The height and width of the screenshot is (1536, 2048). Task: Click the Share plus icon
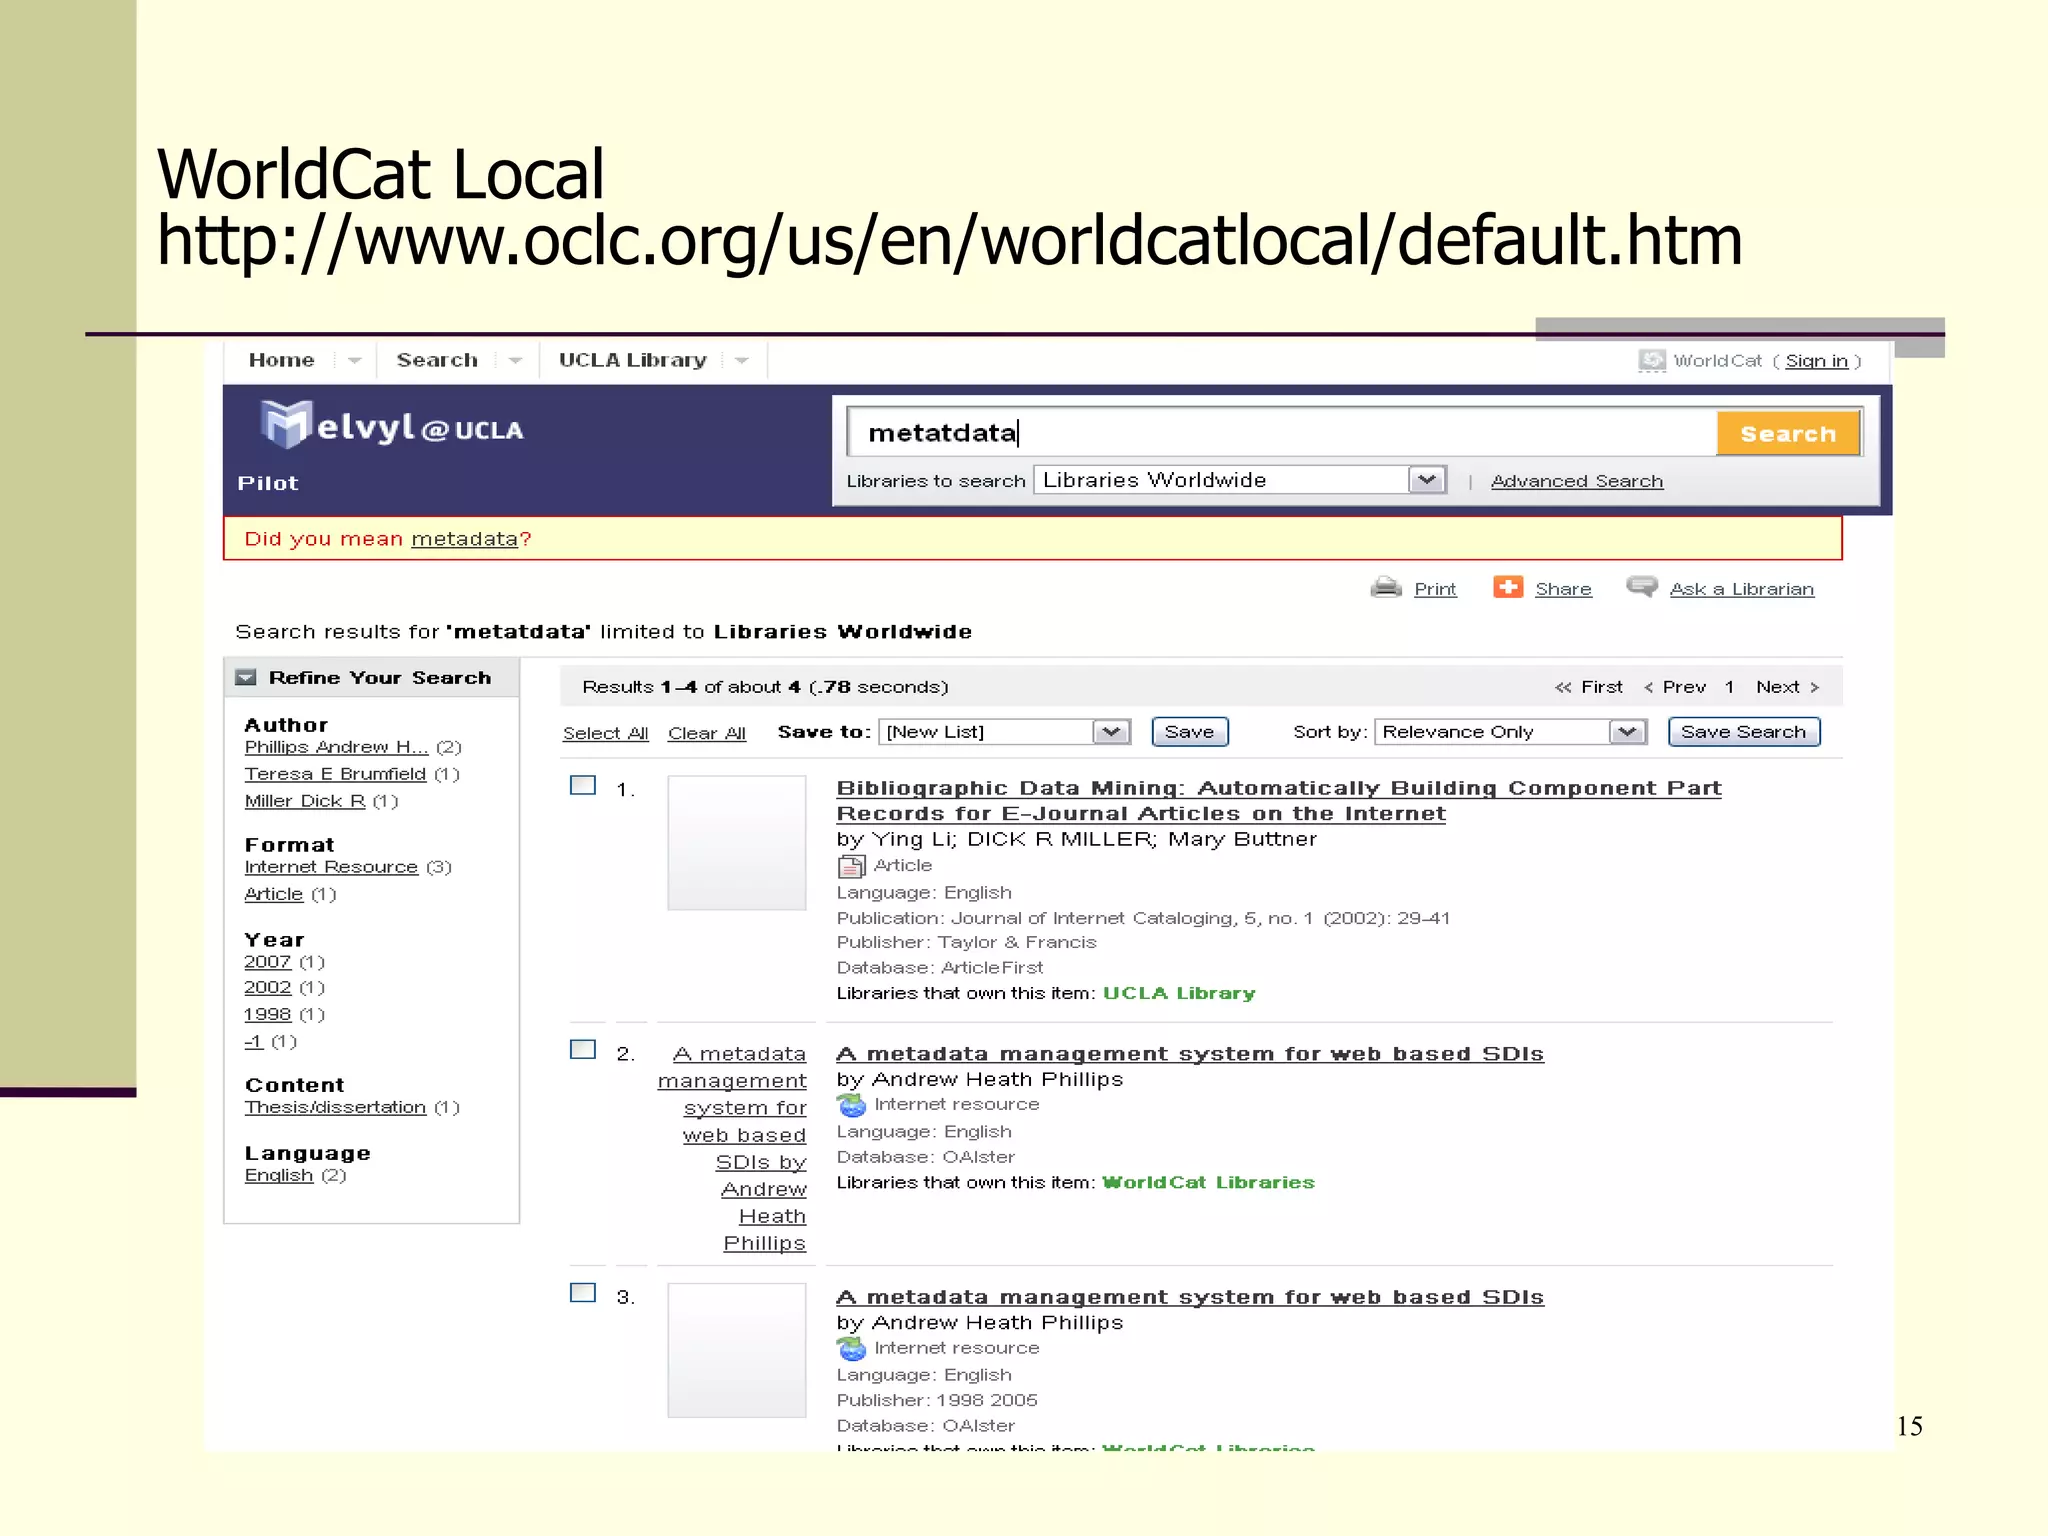coord(1508,587)
